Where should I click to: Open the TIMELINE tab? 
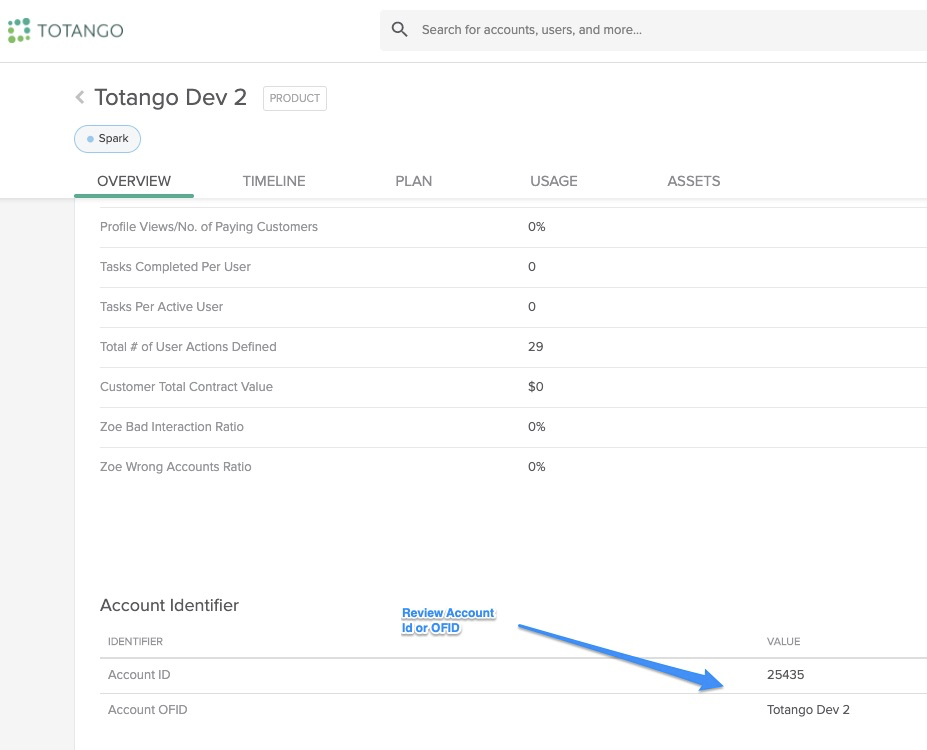274,181
